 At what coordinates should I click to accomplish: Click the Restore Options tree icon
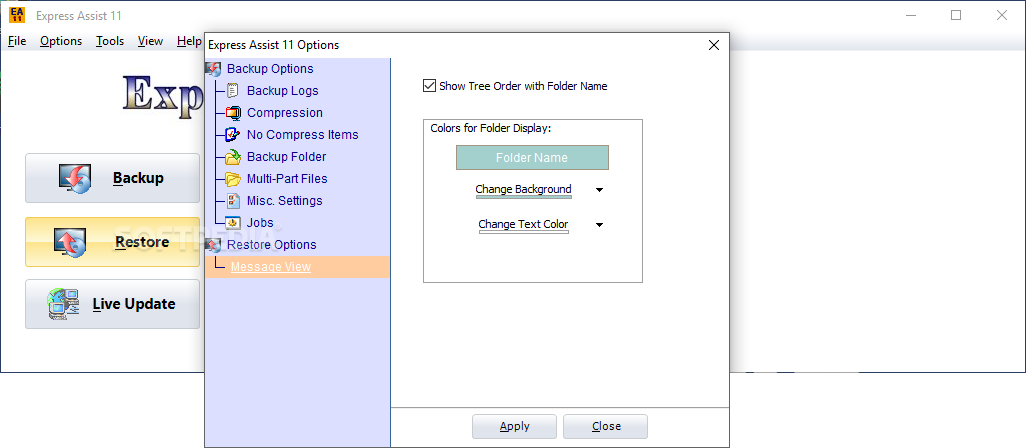coord(213,245)
